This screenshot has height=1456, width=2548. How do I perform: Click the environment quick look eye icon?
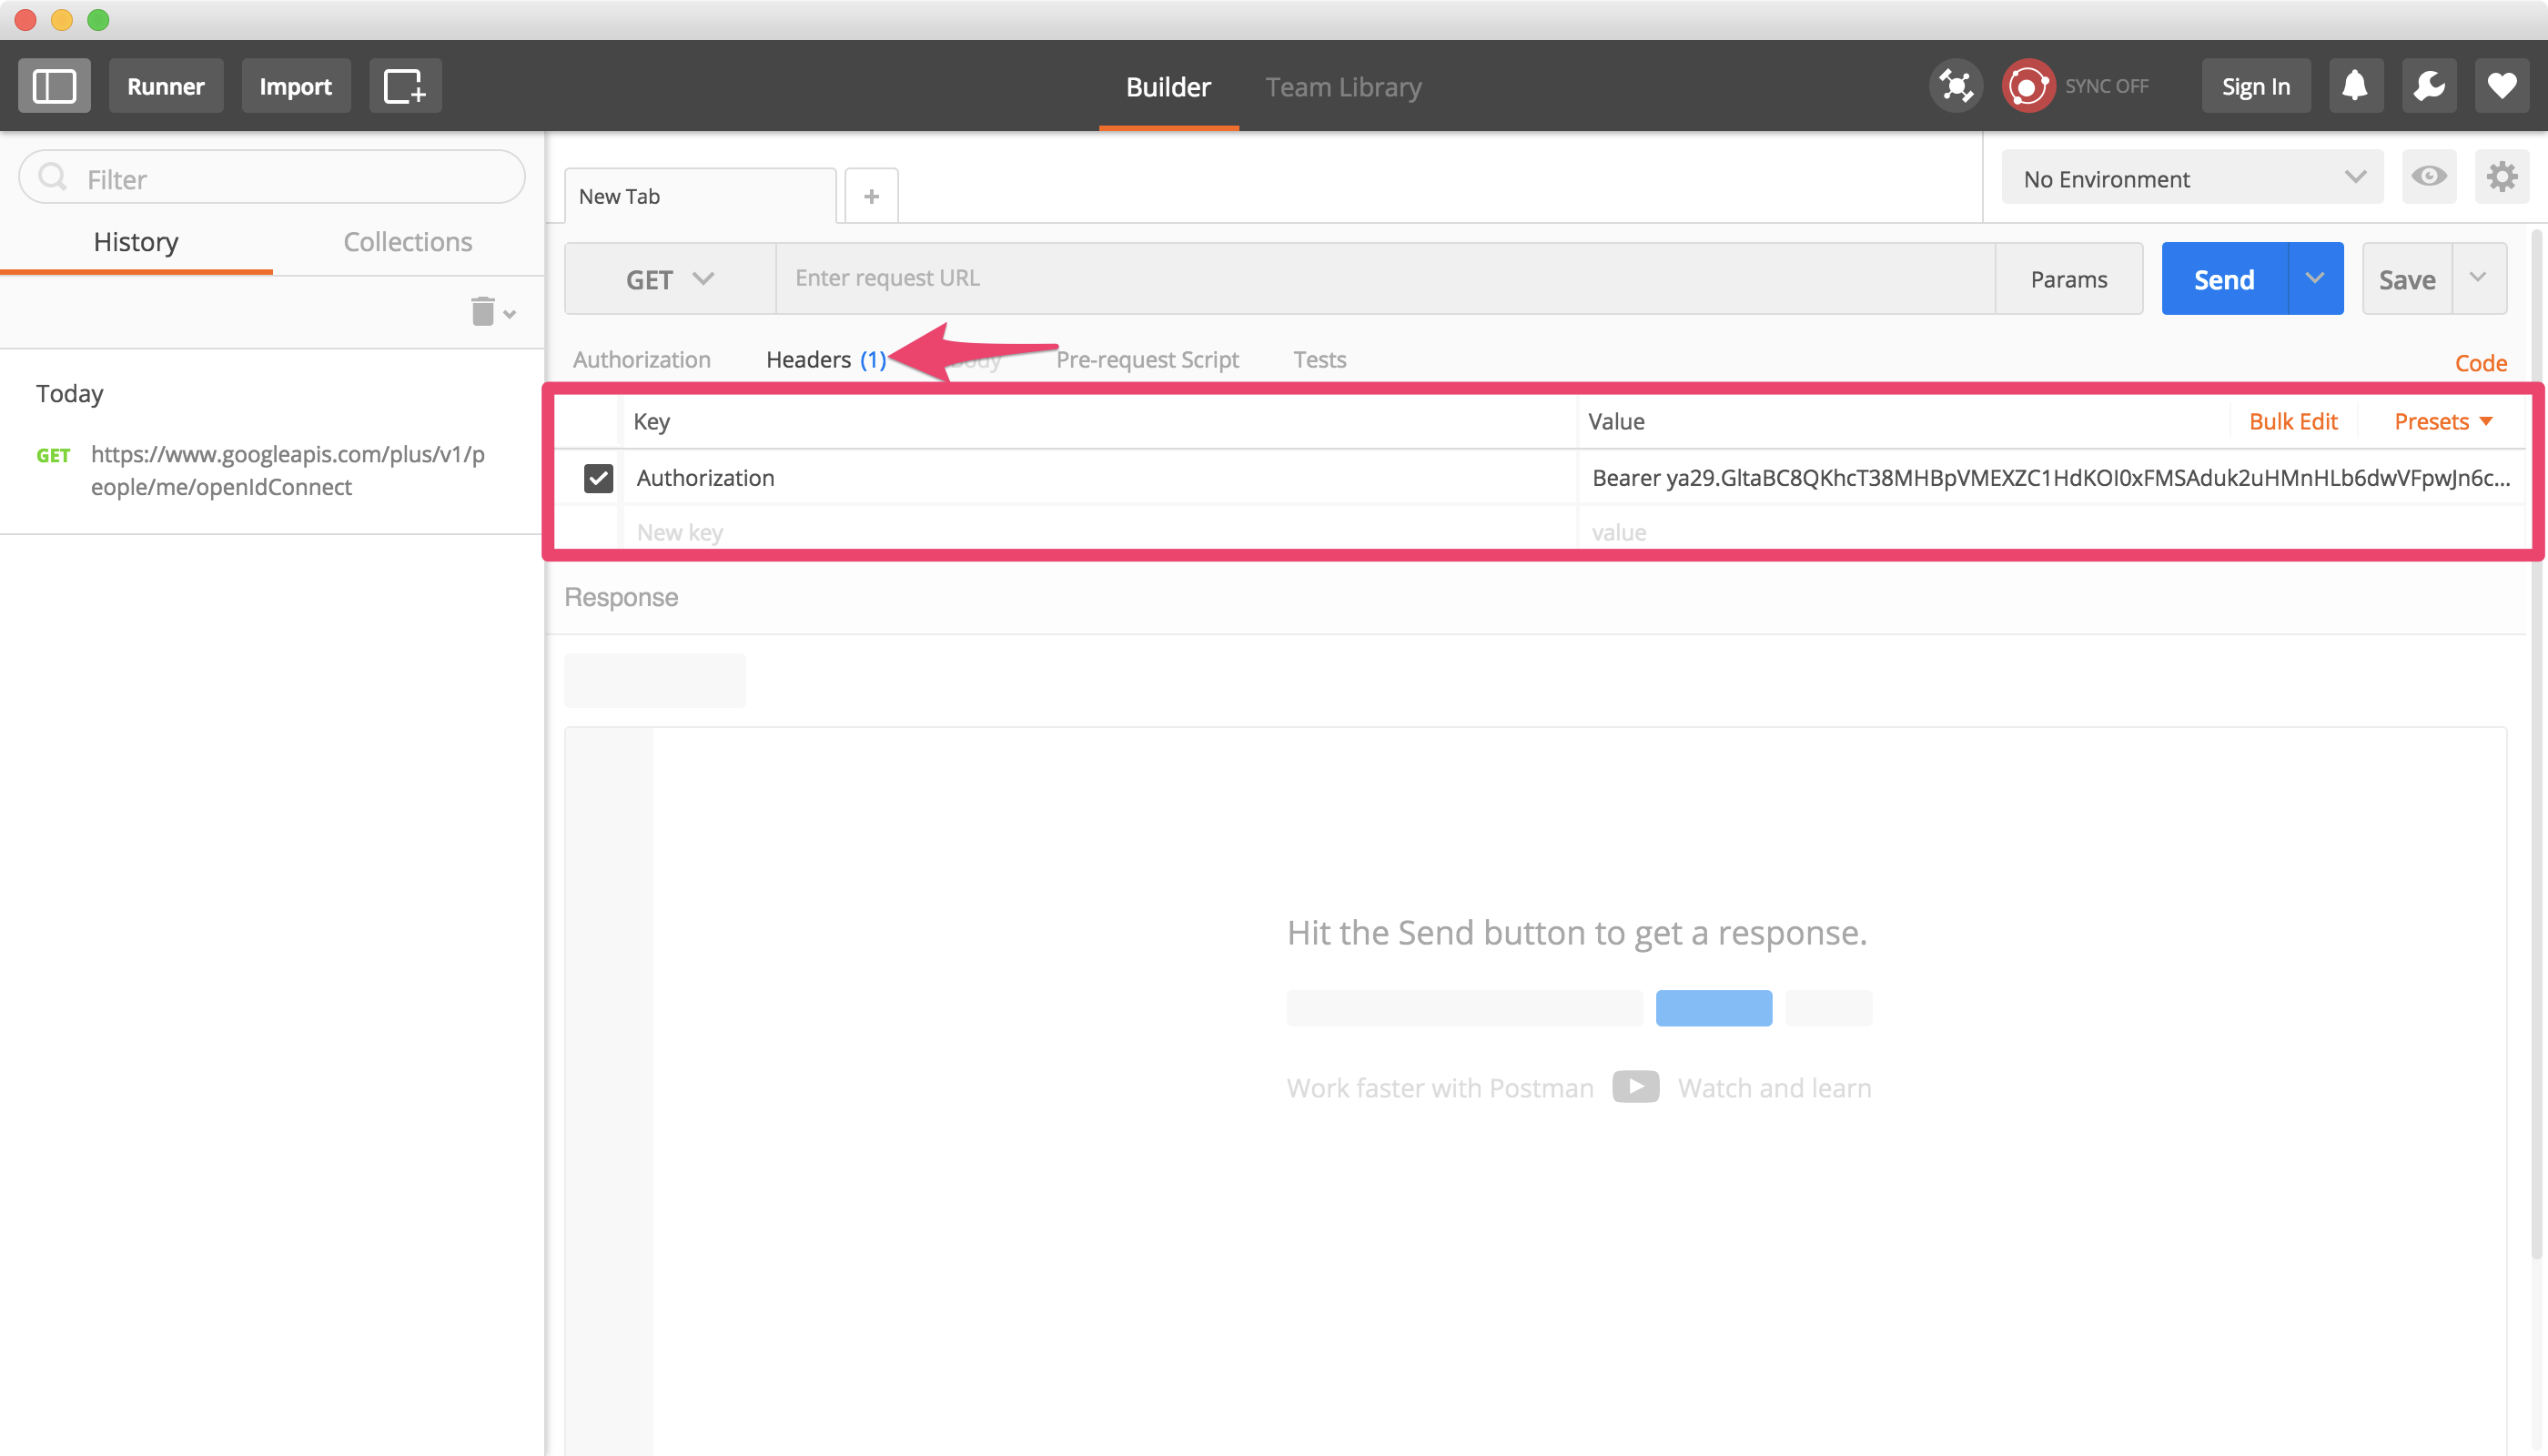pyautogui.click(x=2430, y=177)
